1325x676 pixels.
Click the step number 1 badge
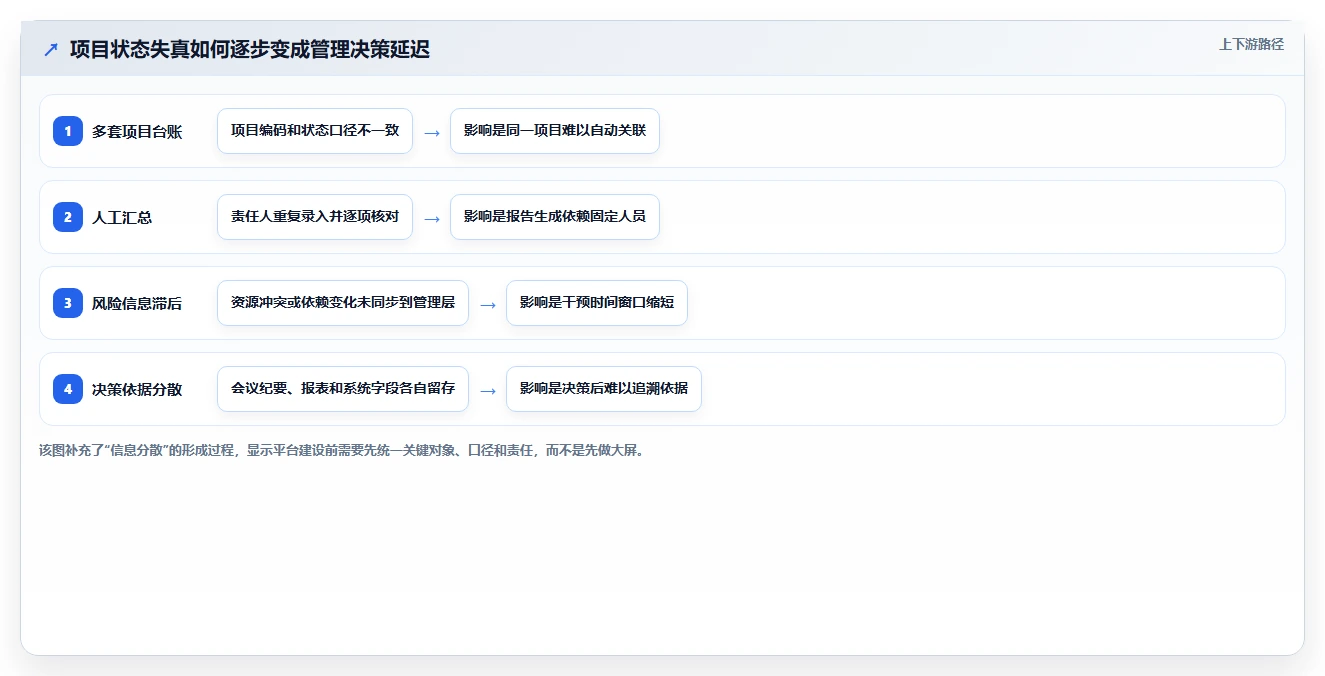pyautogui.click(x=68, y=131)
